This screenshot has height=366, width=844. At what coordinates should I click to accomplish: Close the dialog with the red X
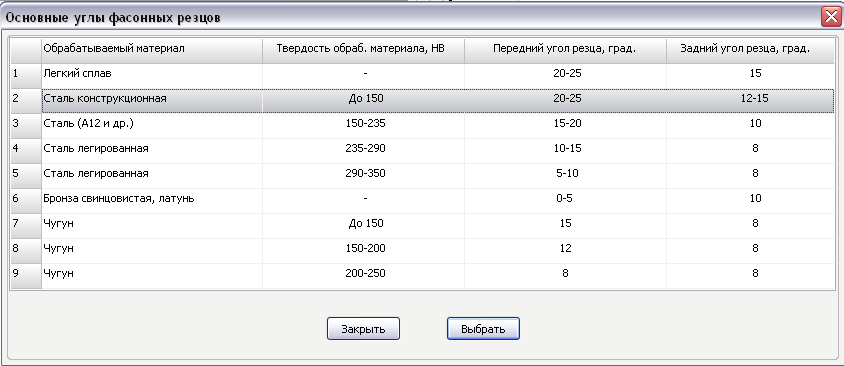832,18
